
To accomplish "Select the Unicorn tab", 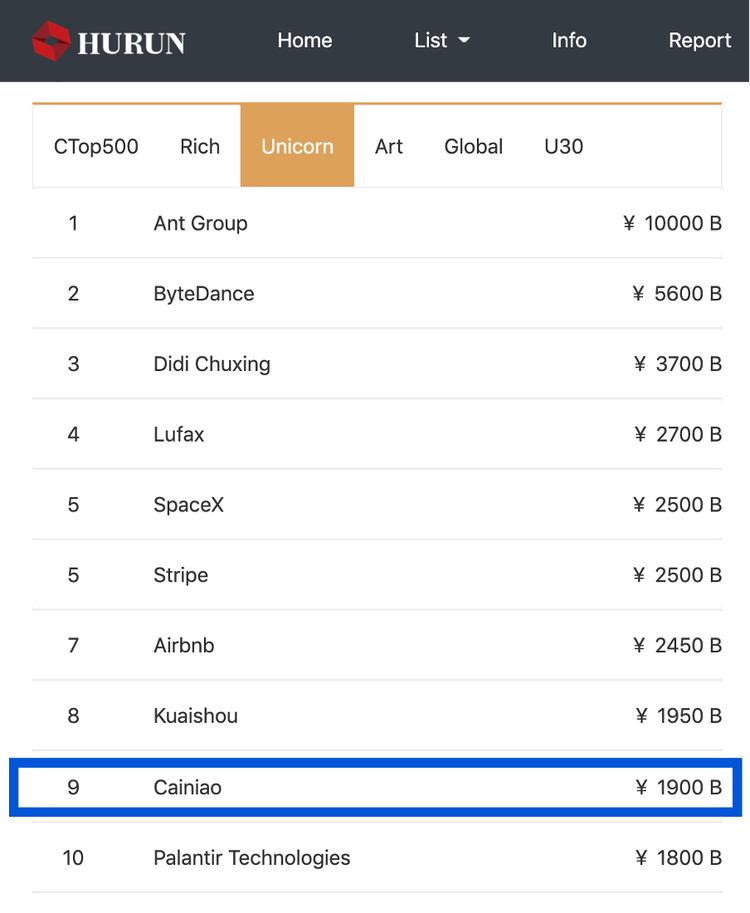I will point(297,146).
